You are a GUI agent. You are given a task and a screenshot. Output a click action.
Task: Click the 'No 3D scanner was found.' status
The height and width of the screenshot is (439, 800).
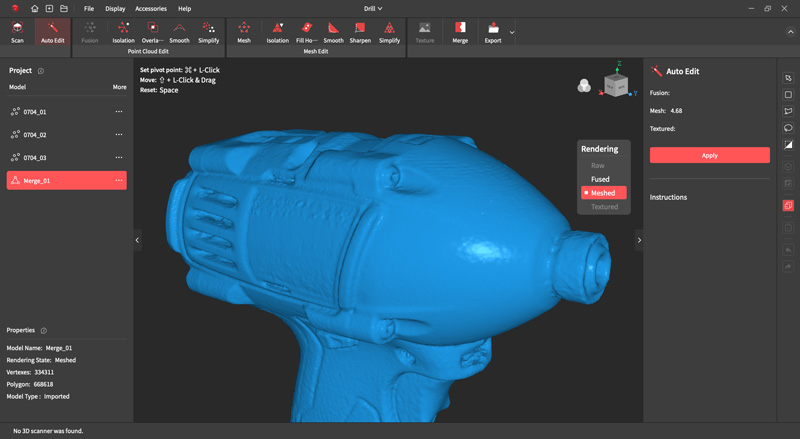click(48, 431)
